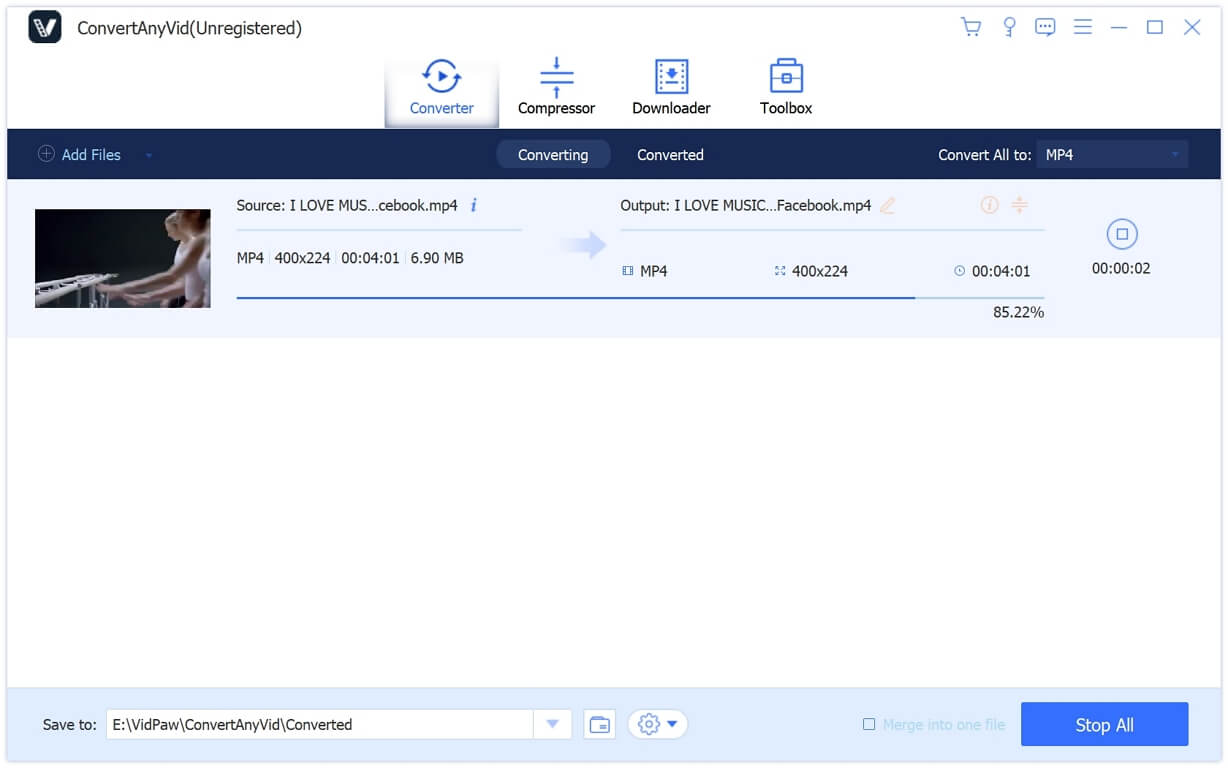
Task: Stop the current file conversion
Action: tap(1121, 234)
